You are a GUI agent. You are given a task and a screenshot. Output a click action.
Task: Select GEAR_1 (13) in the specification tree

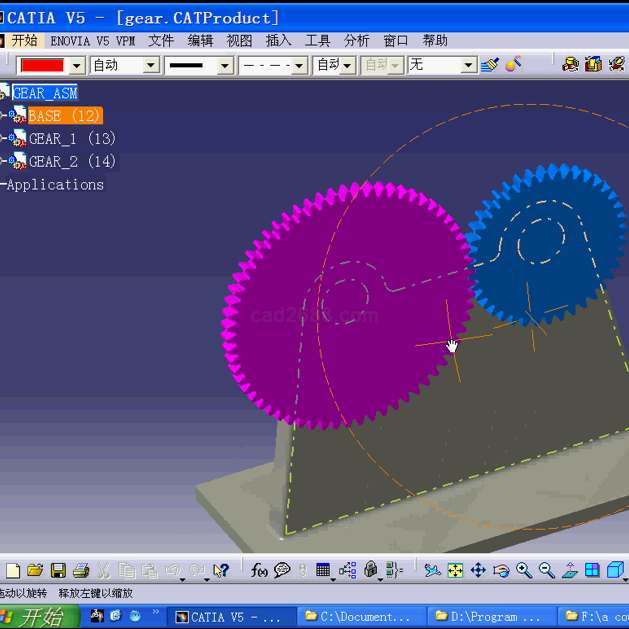[71, 138]
